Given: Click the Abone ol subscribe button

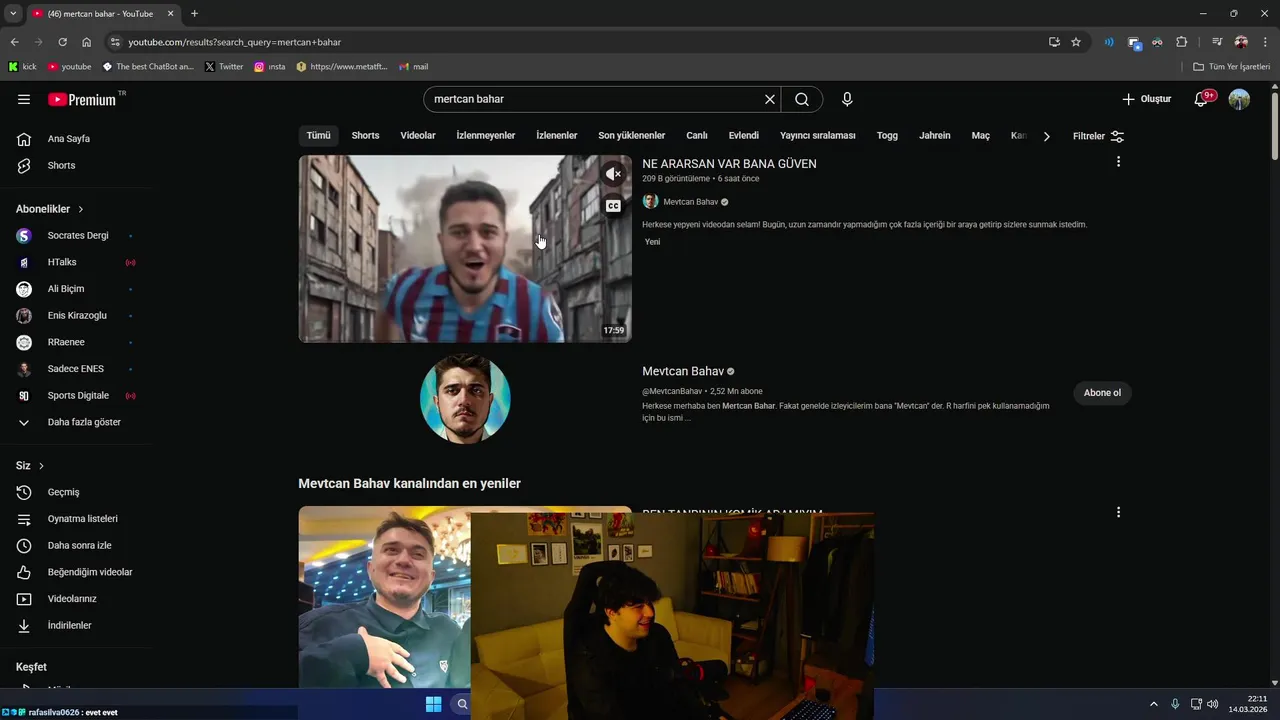Looking at the screenshot, I should pyautogui.click(x=1102, y=393).
